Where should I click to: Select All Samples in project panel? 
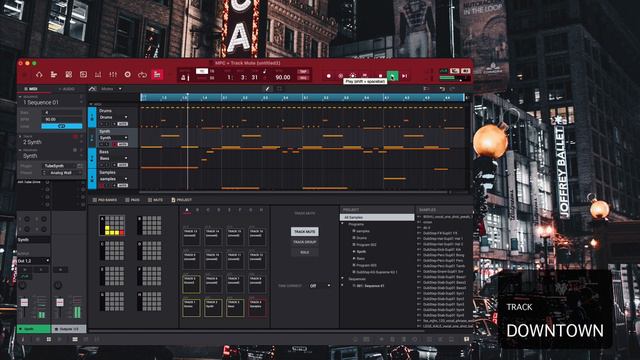coord(377,218)
